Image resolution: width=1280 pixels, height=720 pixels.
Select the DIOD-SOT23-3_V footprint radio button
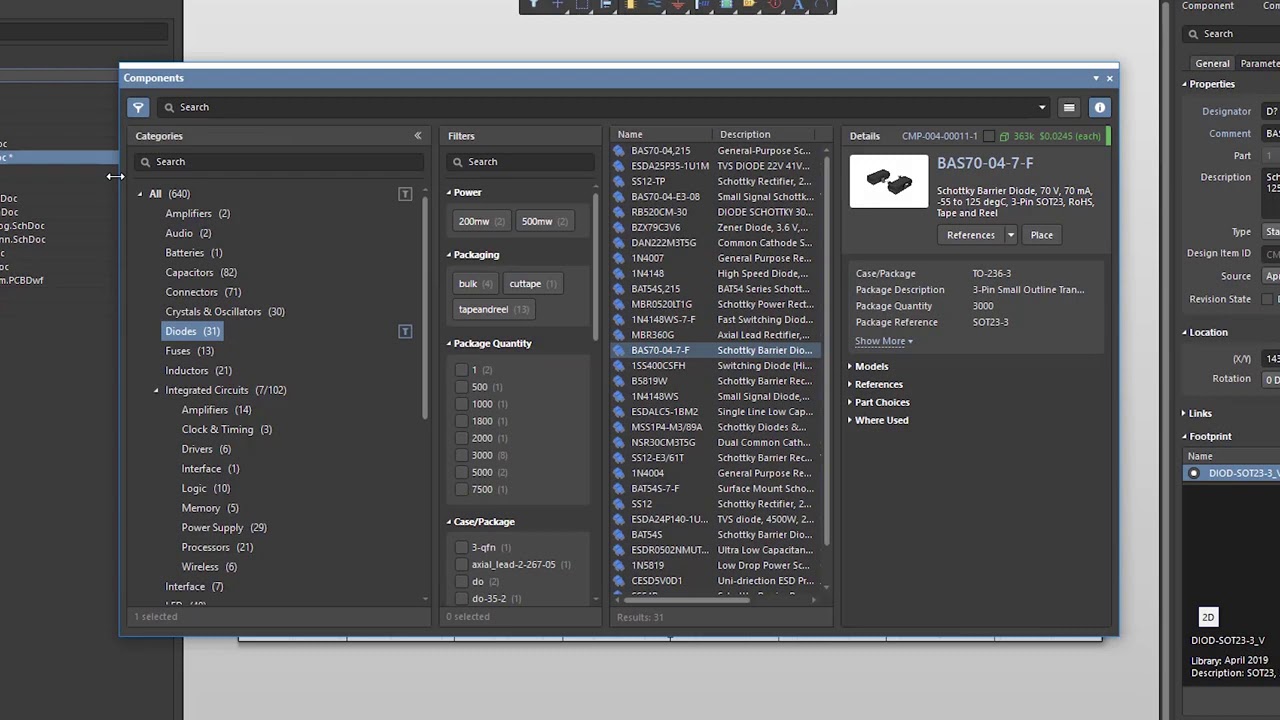click(1193, 473)
